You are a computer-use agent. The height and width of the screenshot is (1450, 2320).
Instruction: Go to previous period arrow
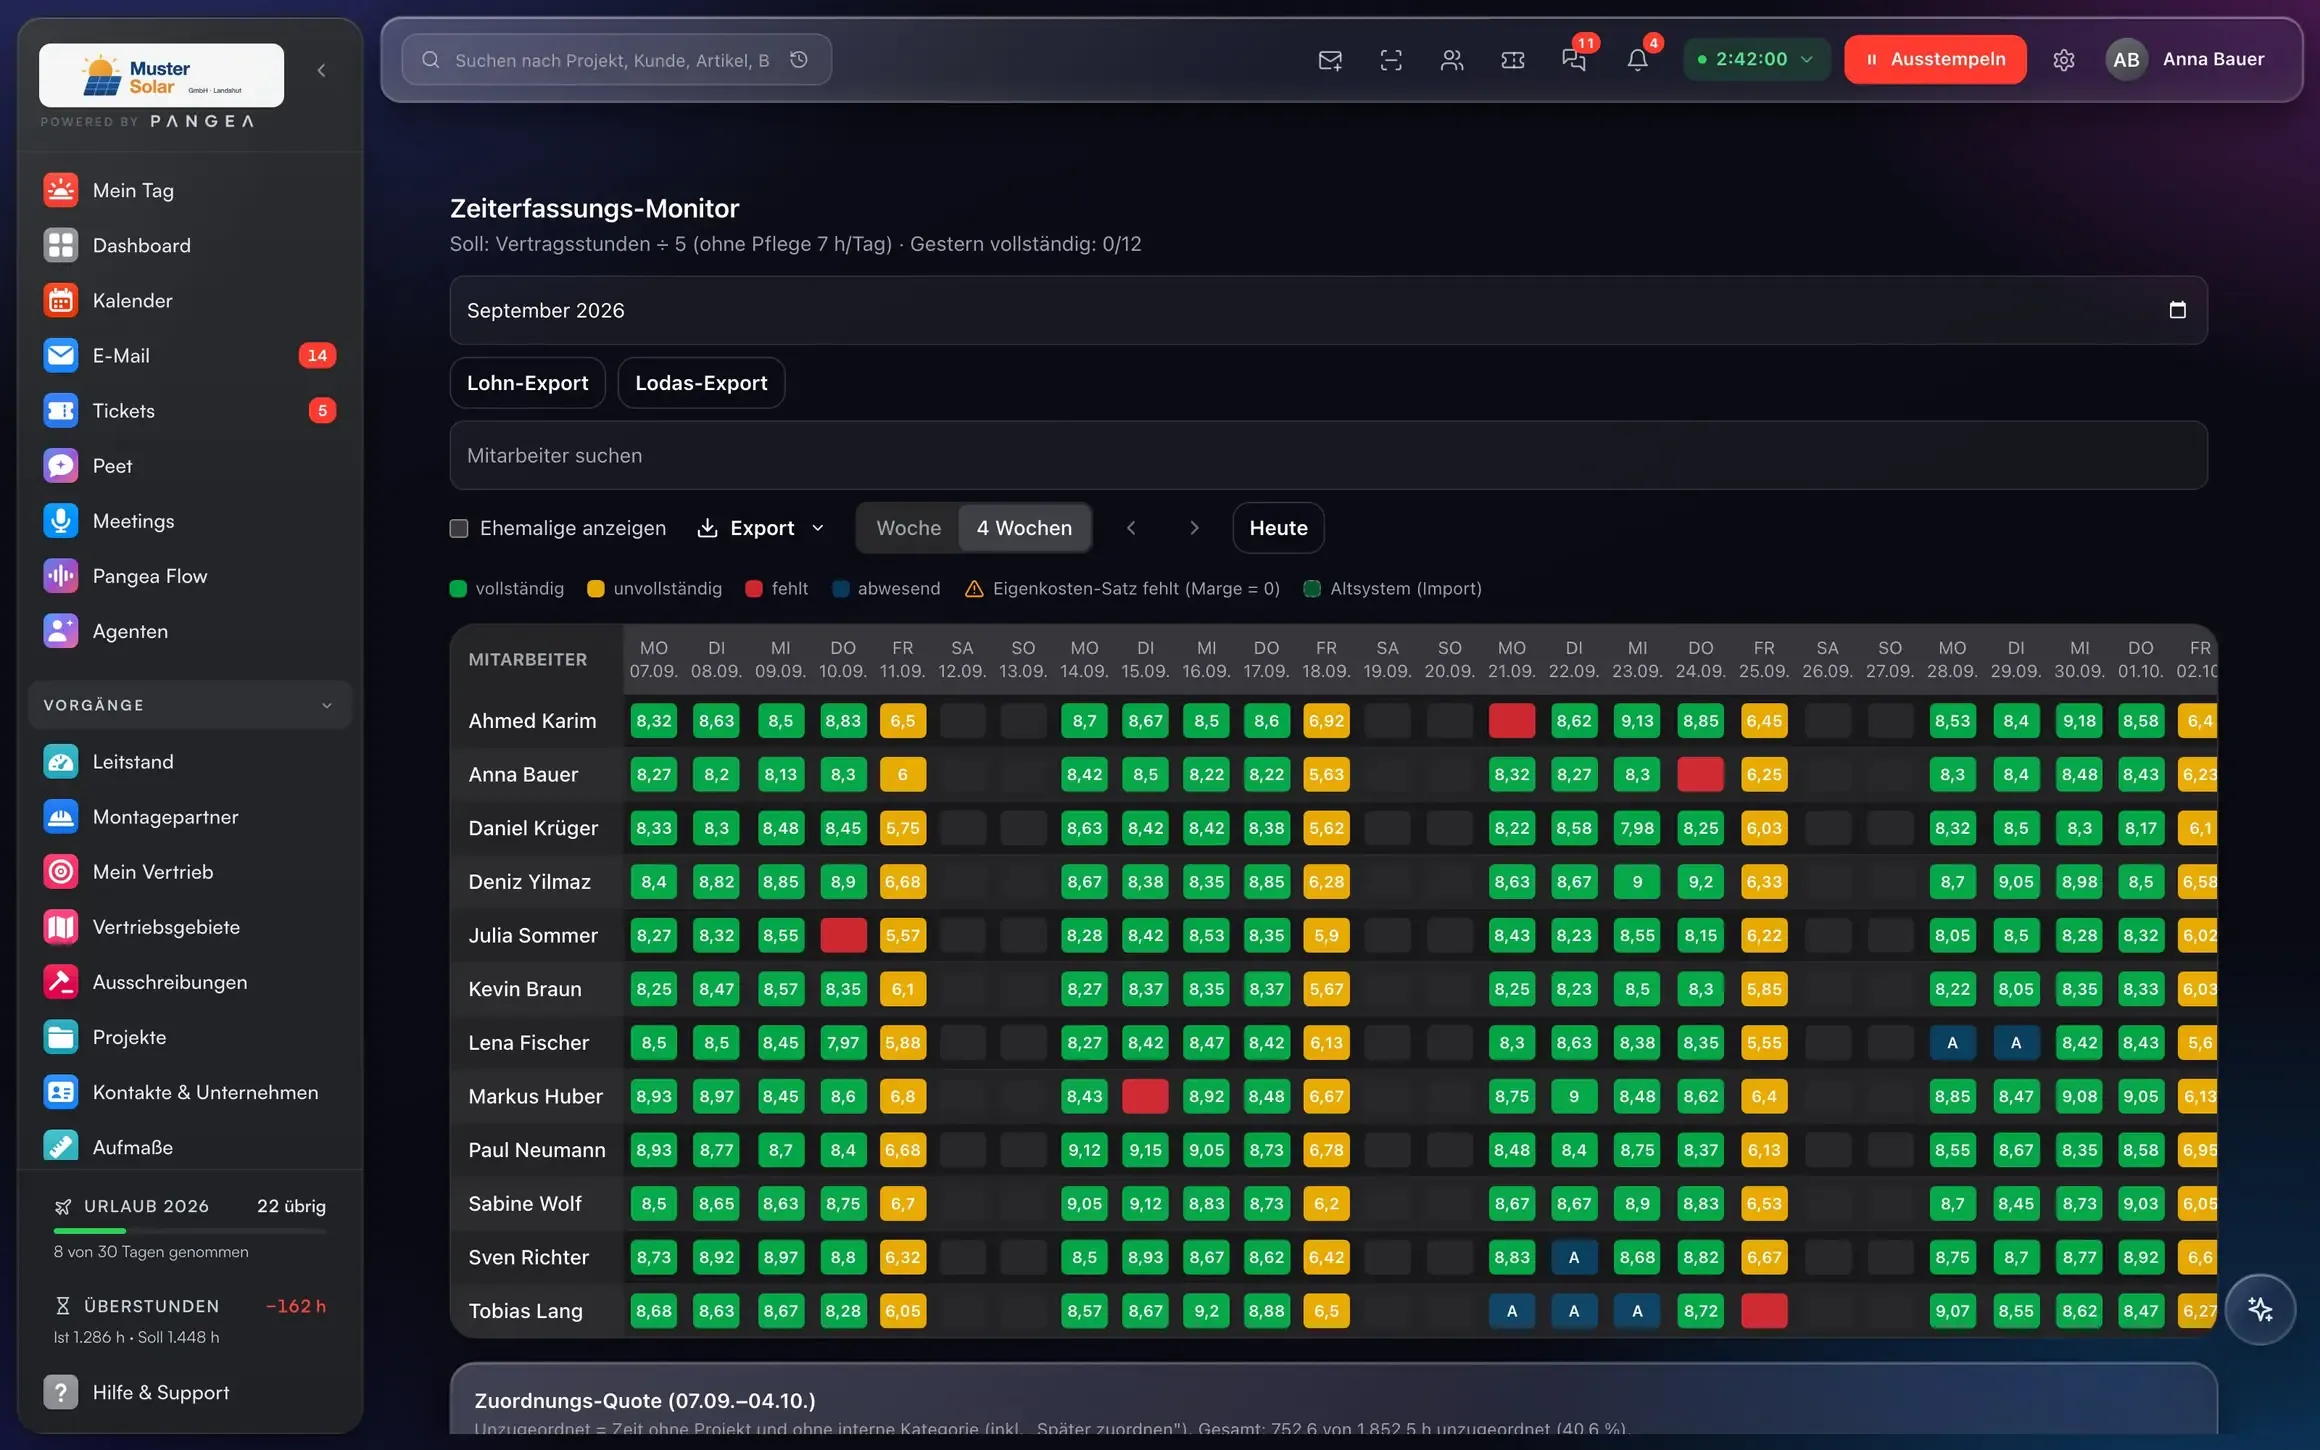click(1131, 528)
